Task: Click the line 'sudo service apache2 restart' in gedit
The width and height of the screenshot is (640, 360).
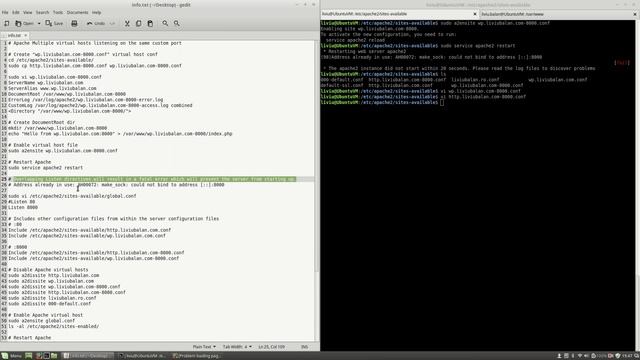Action: coord(45,168)
